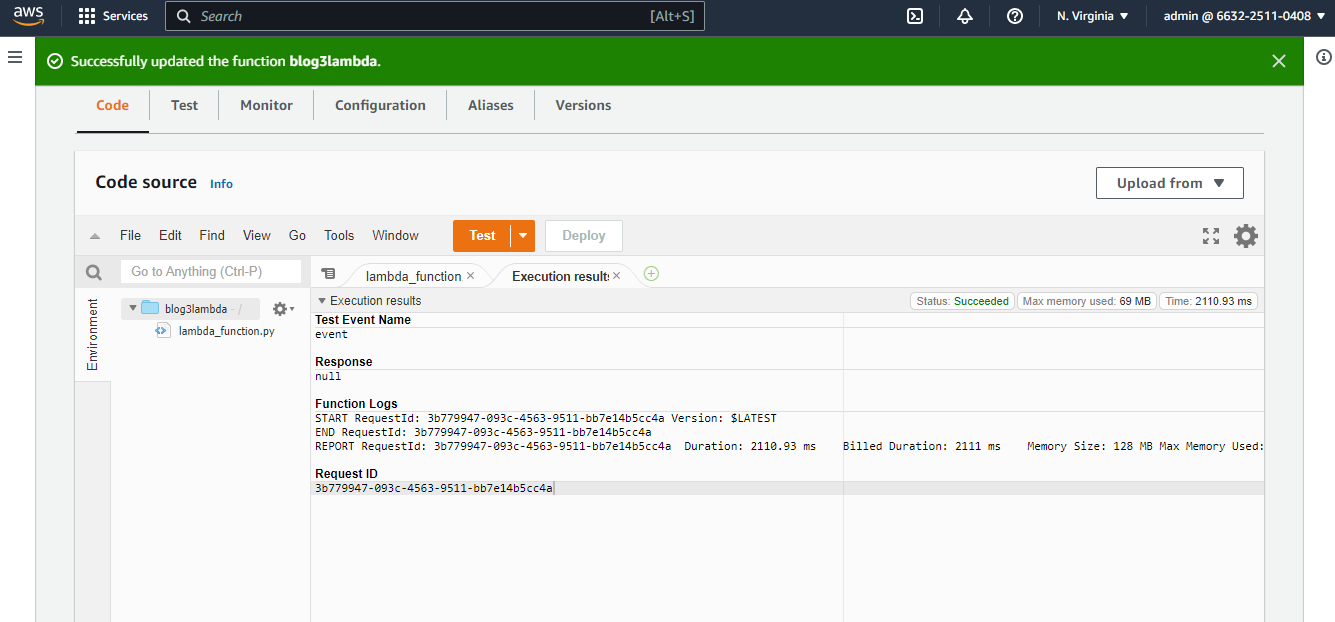Open the AWS help panel question mark
The width and height of the screenshot is (1335, 622).
(x=1014, y=16)
